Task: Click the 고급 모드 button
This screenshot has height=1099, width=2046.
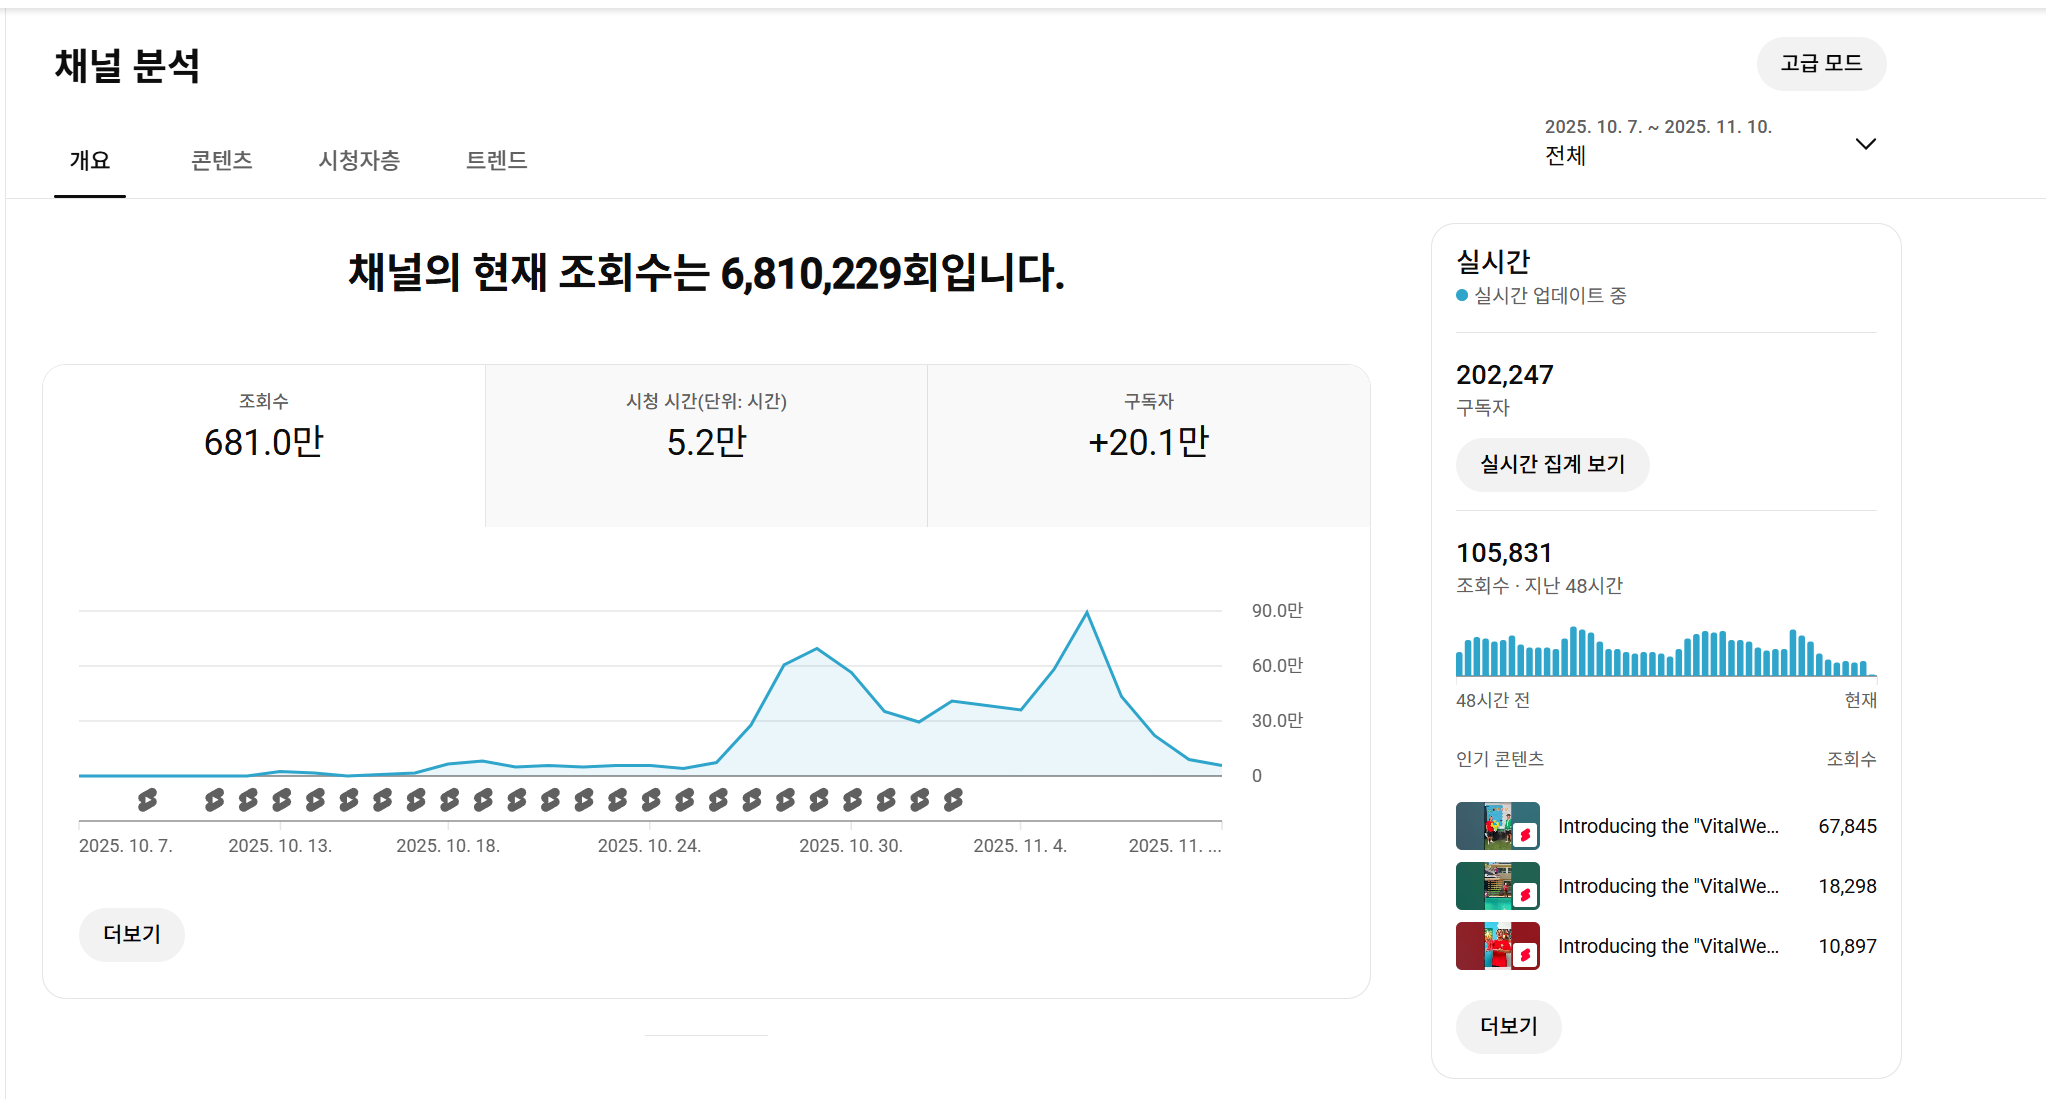Action: click(x=1821, y=63)
